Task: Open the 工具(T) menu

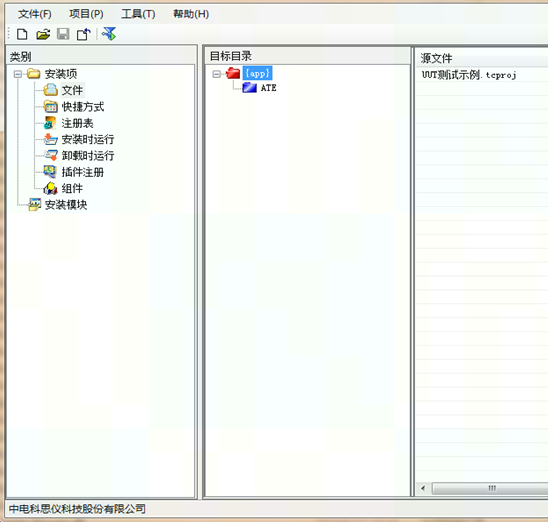Action: click(x=138, y=14)
